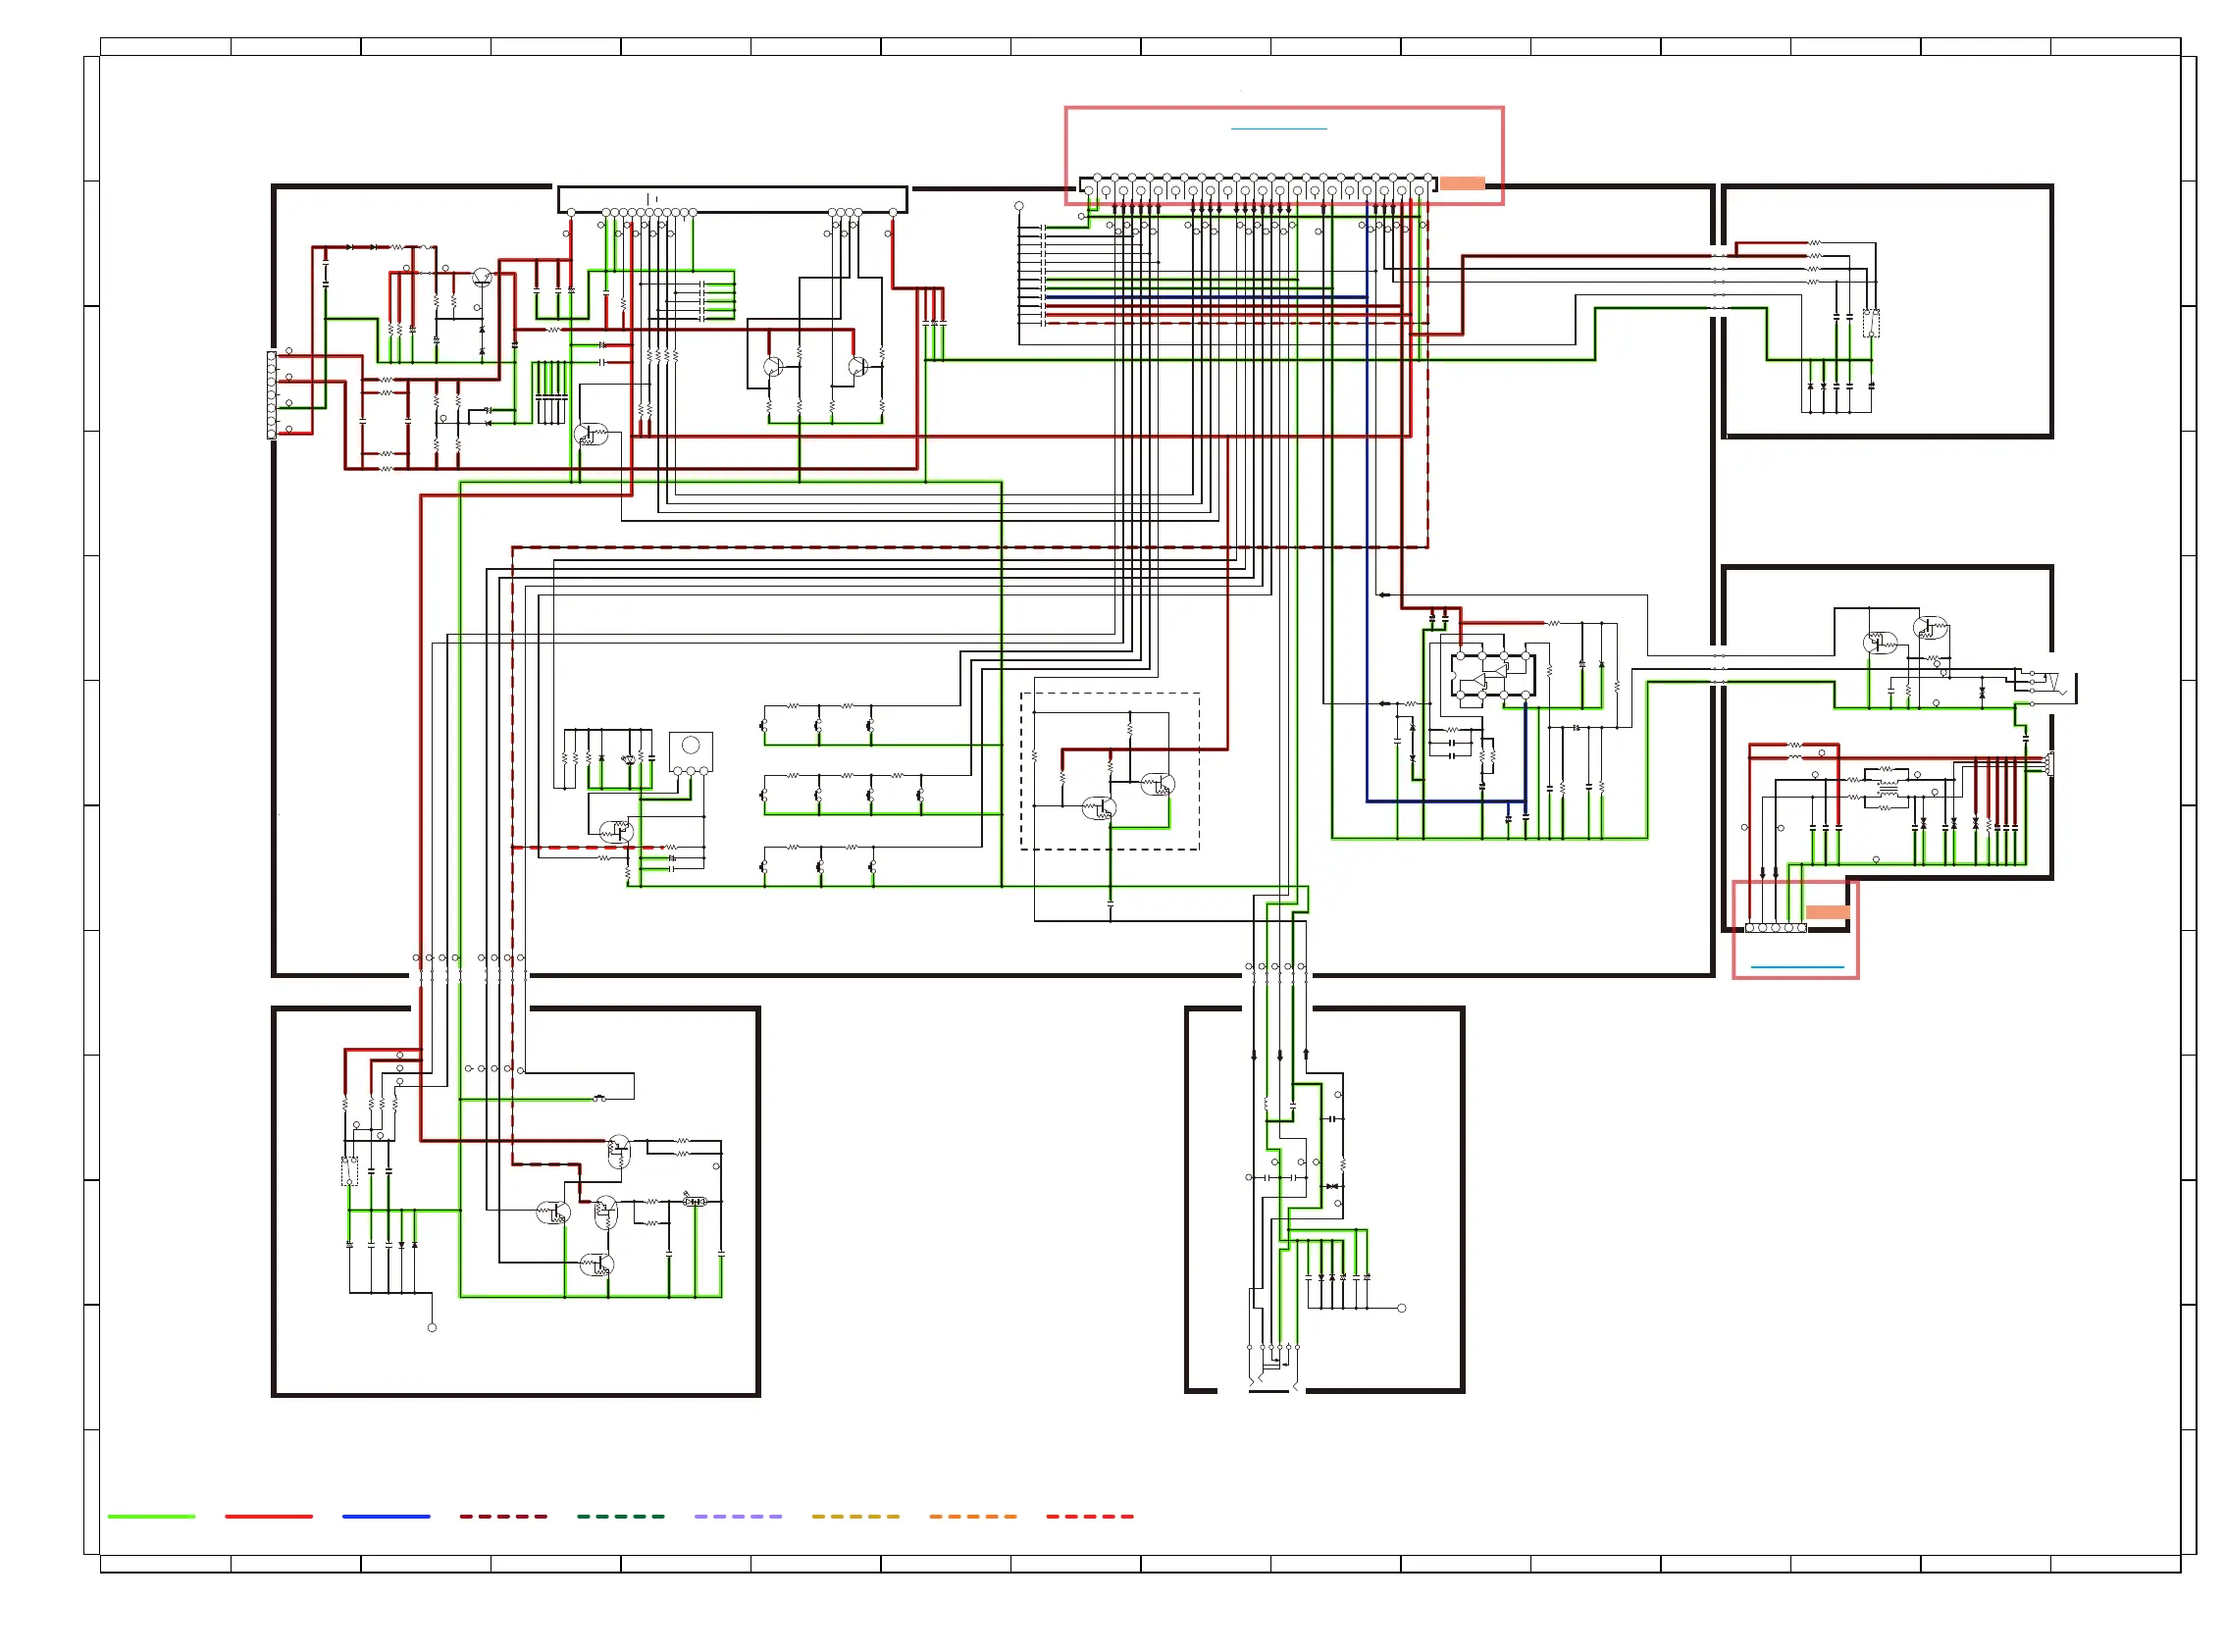The height and width of the screenshot is (1652, 2225).
Task: Click the vertical connector on far left edge
Action: pos(271,395)
